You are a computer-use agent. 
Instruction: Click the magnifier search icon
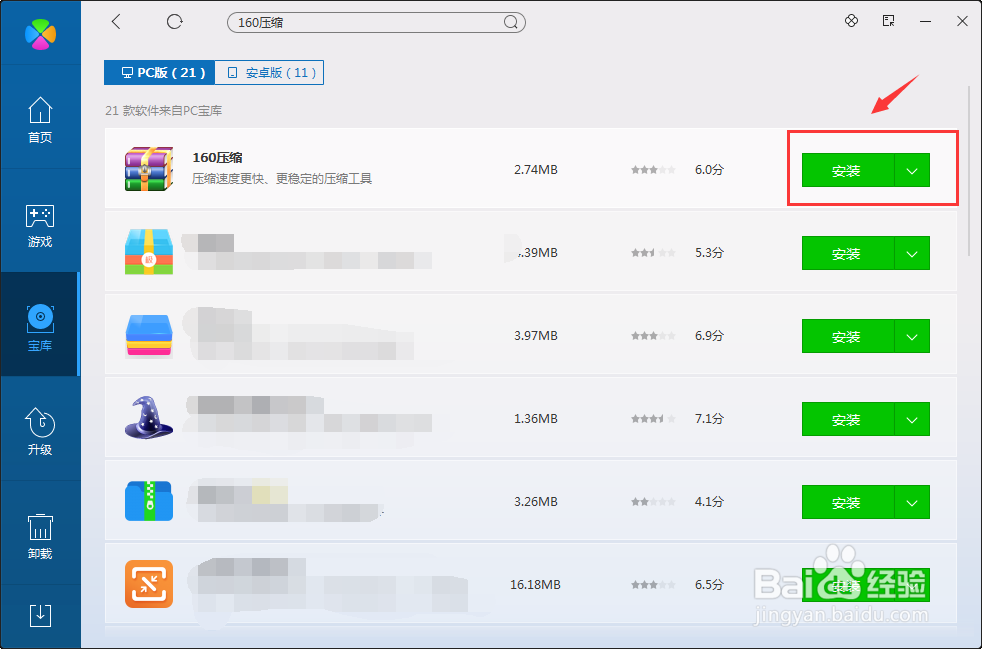coord(511,23)
